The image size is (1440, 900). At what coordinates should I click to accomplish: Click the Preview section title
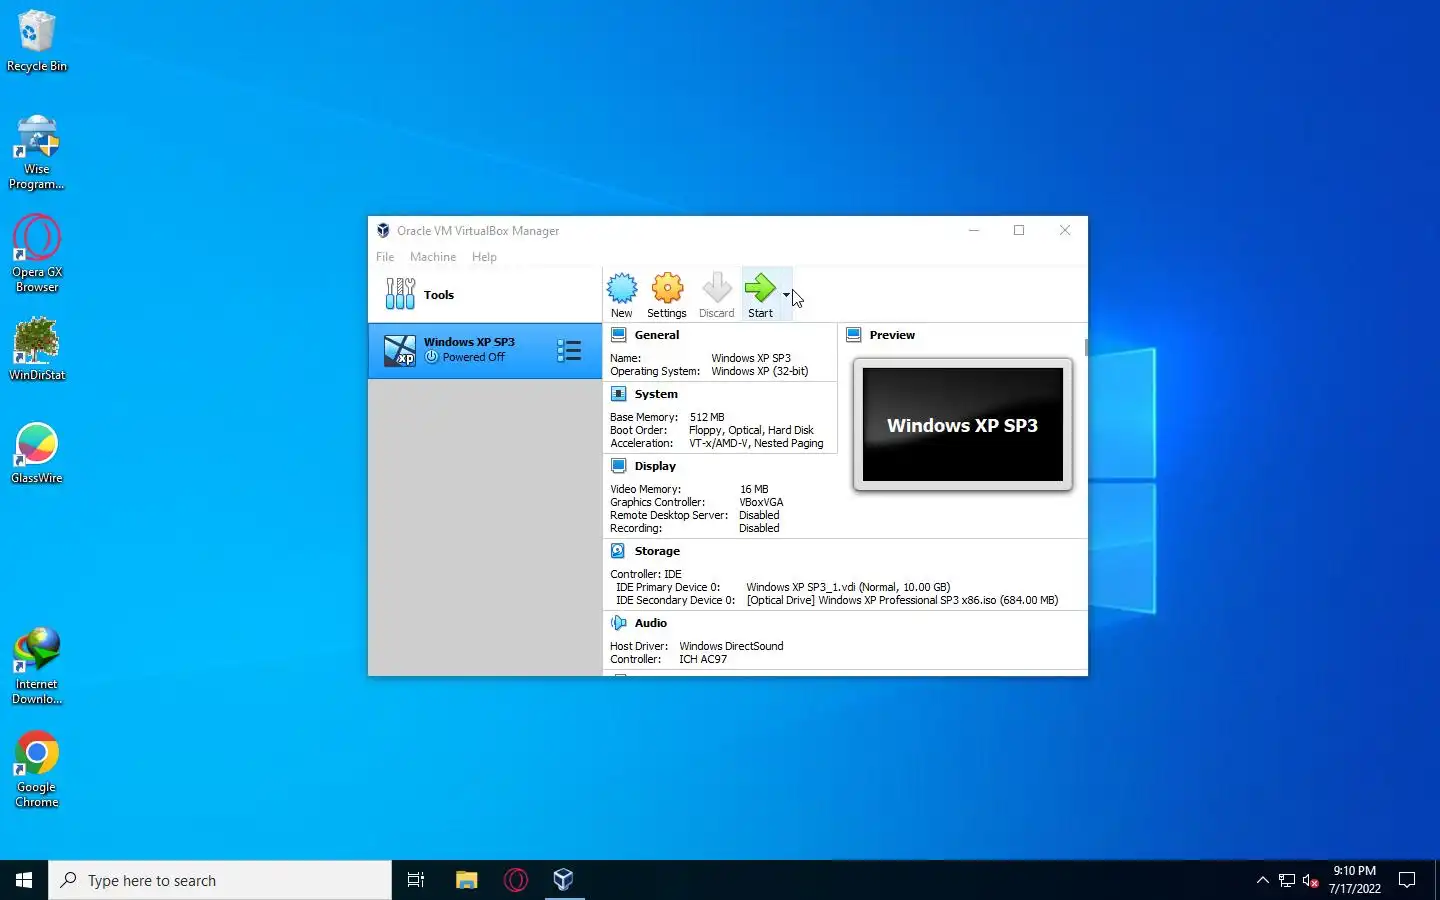click(892, 335)
